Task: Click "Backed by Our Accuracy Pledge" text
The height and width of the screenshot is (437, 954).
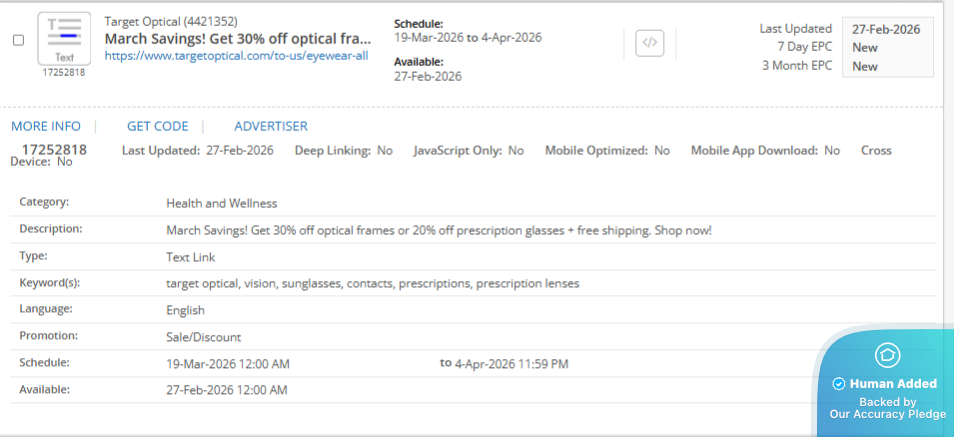Action: 887,408
